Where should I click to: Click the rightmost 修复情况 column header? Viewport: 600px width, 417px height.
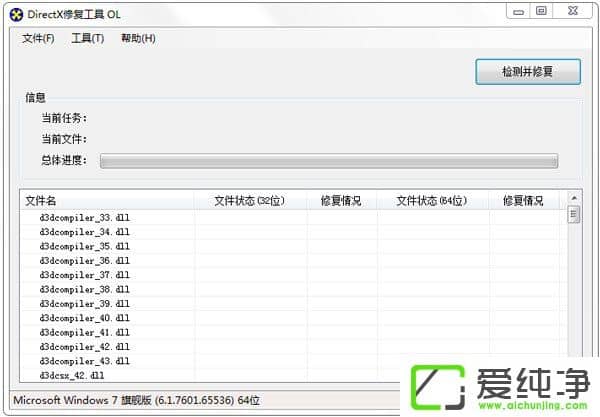point(523,200)
